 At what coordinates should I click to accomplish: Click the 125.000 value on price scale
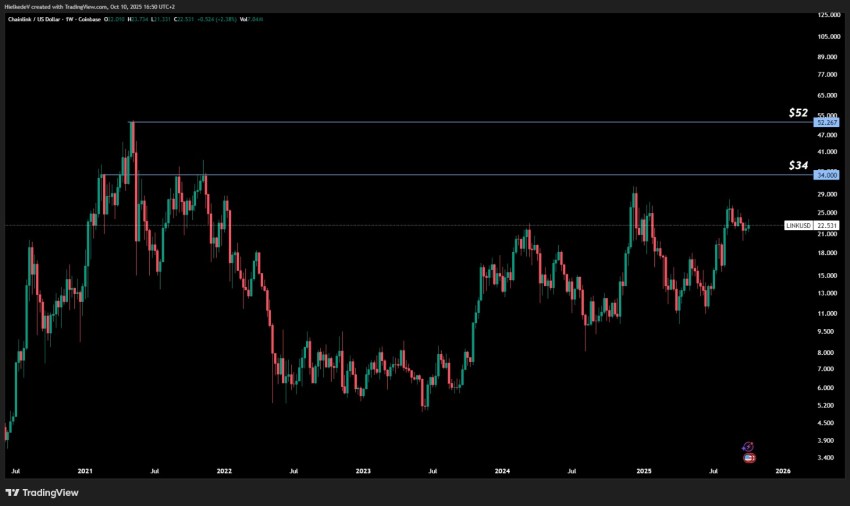click(826, 16)
